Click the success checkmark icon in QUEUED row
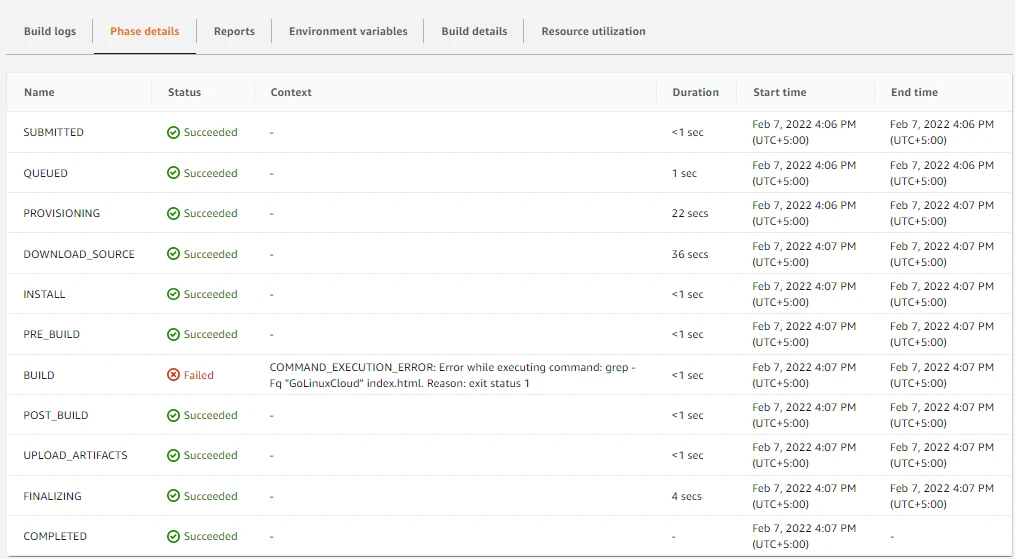This screenshot has width=1015, height=559. click(x=174, y=173)
